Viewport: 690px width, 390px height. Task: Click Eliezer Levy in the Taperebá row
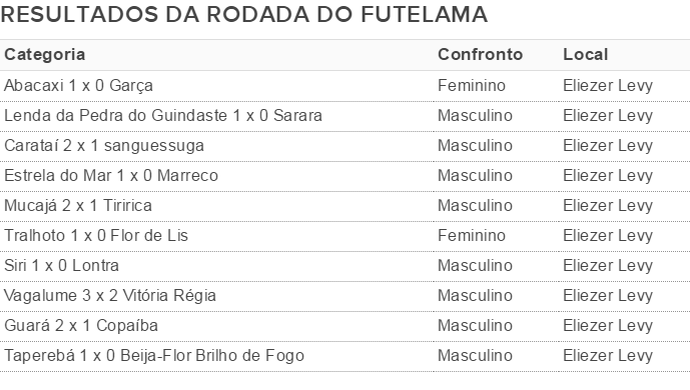click(608, 356)
